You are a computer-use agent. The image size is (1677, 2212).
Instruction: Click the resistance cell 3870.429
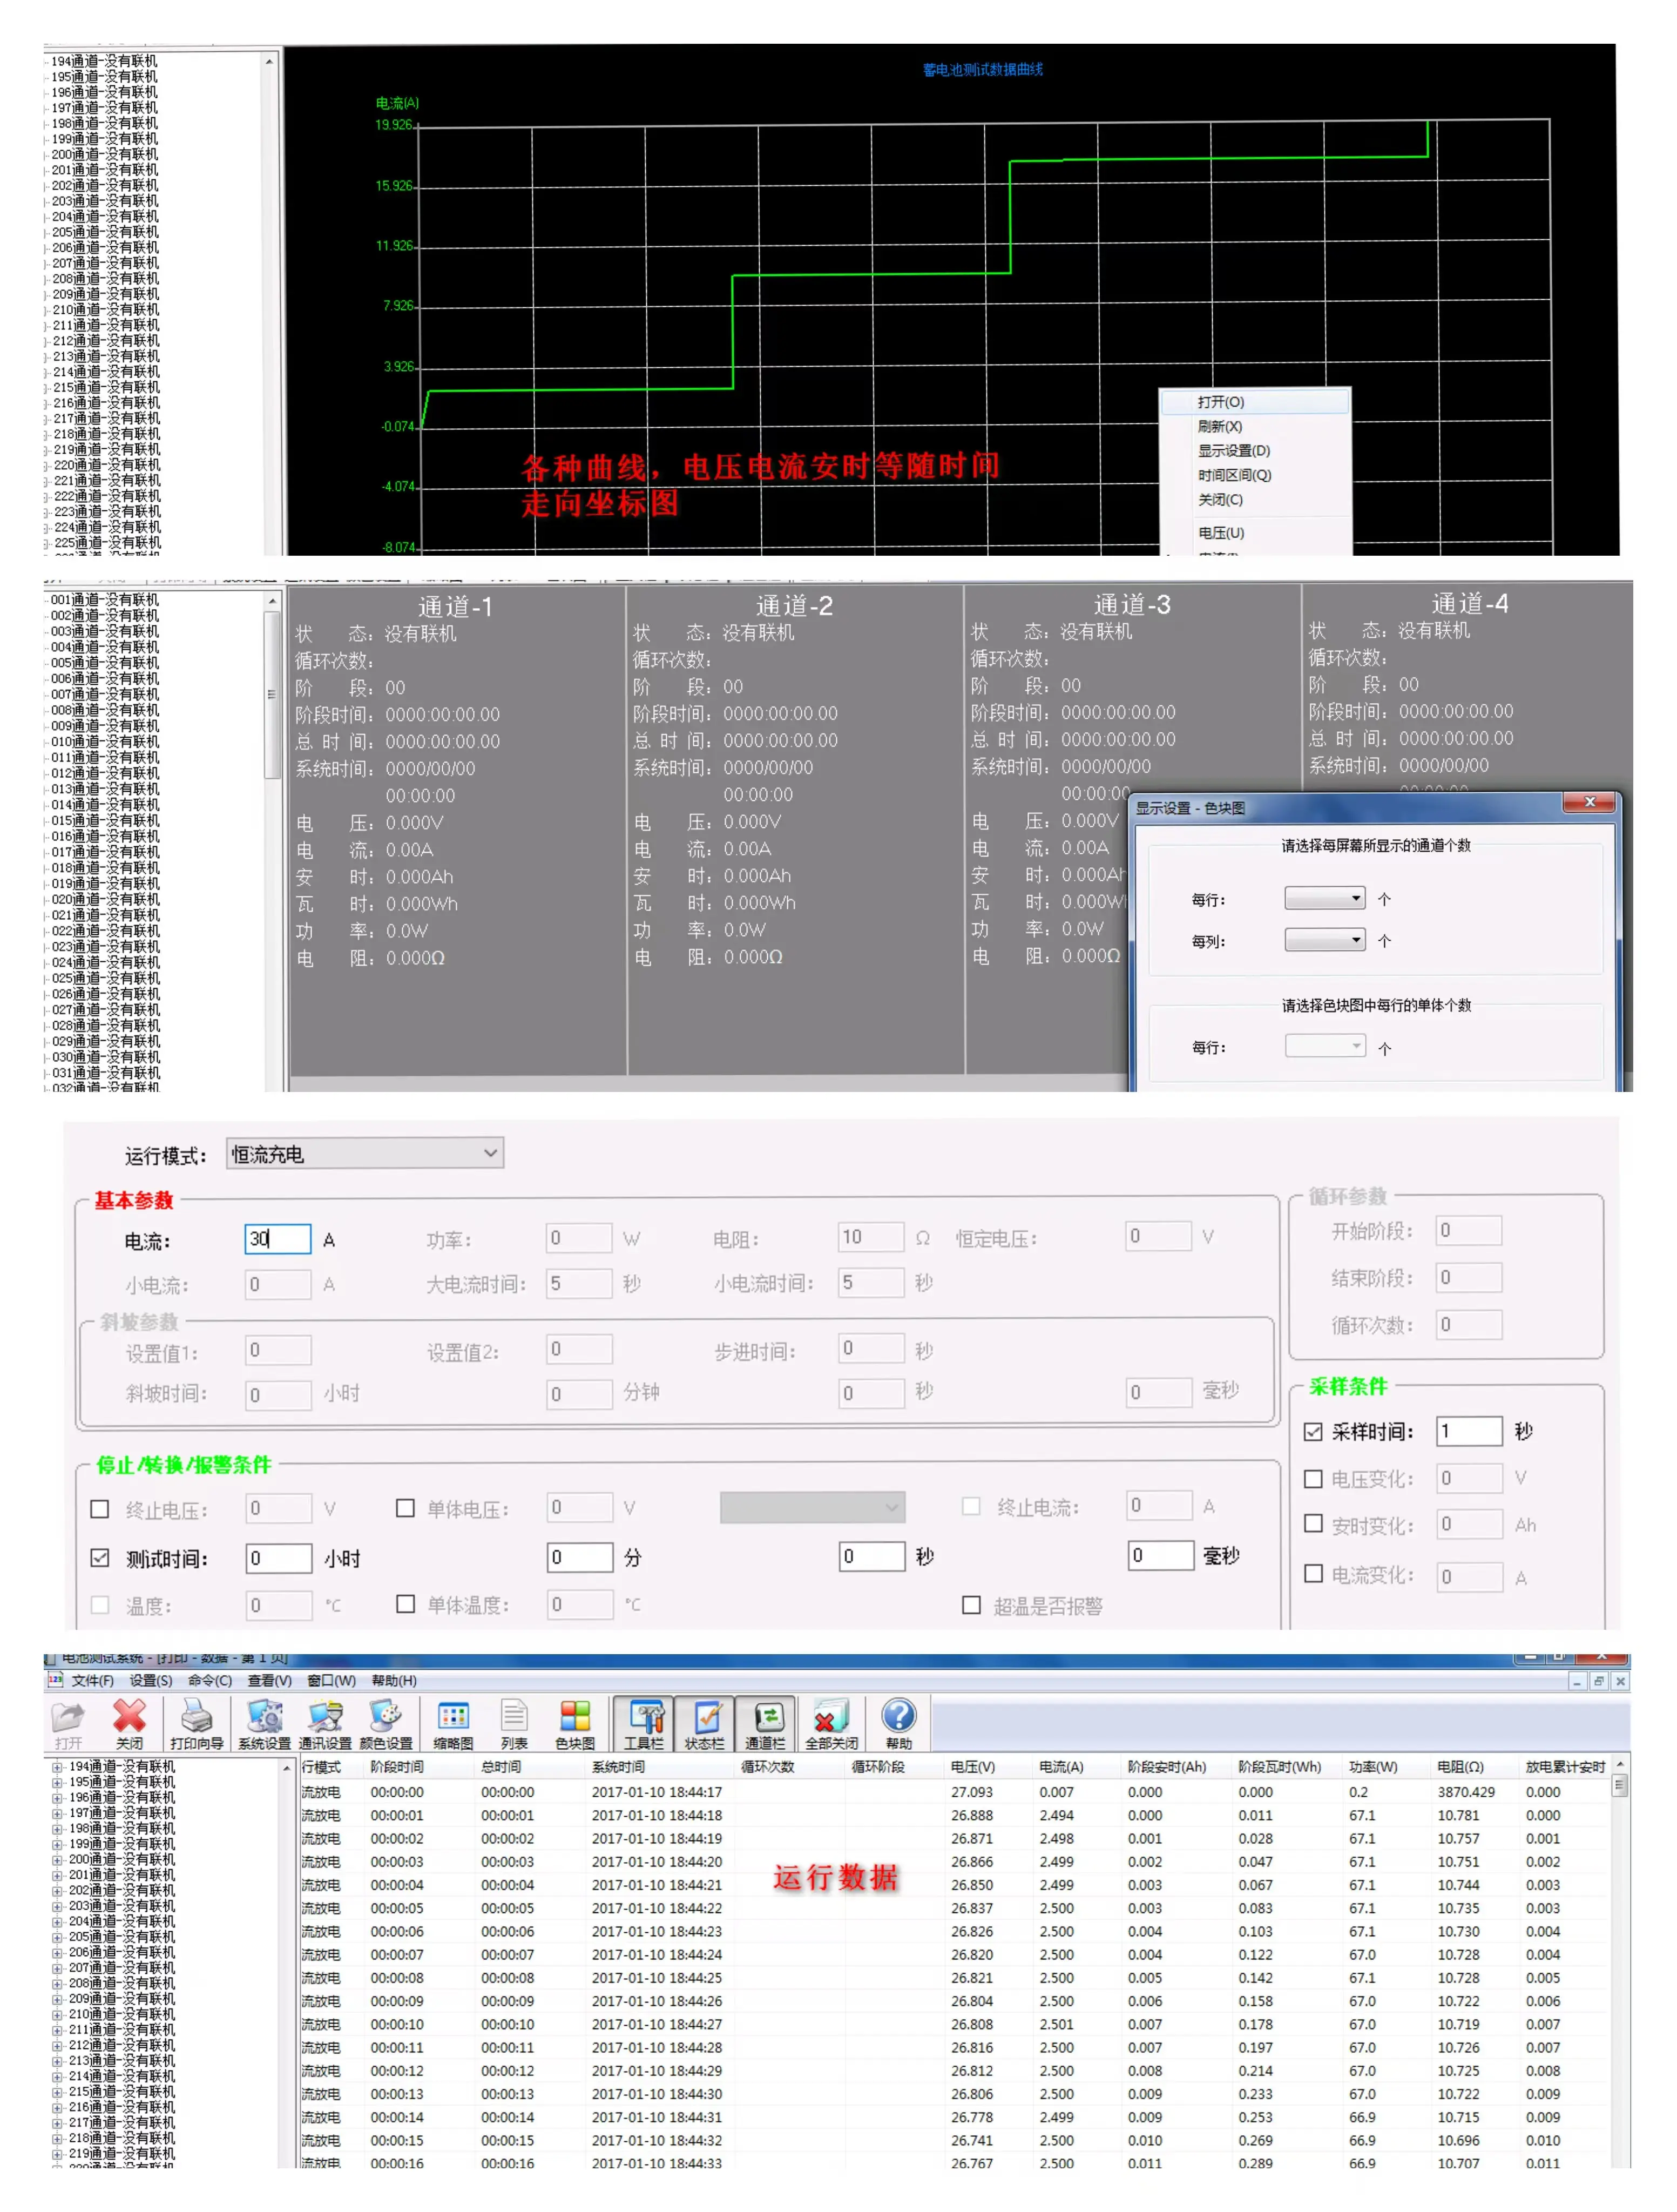[1465, 1791]
